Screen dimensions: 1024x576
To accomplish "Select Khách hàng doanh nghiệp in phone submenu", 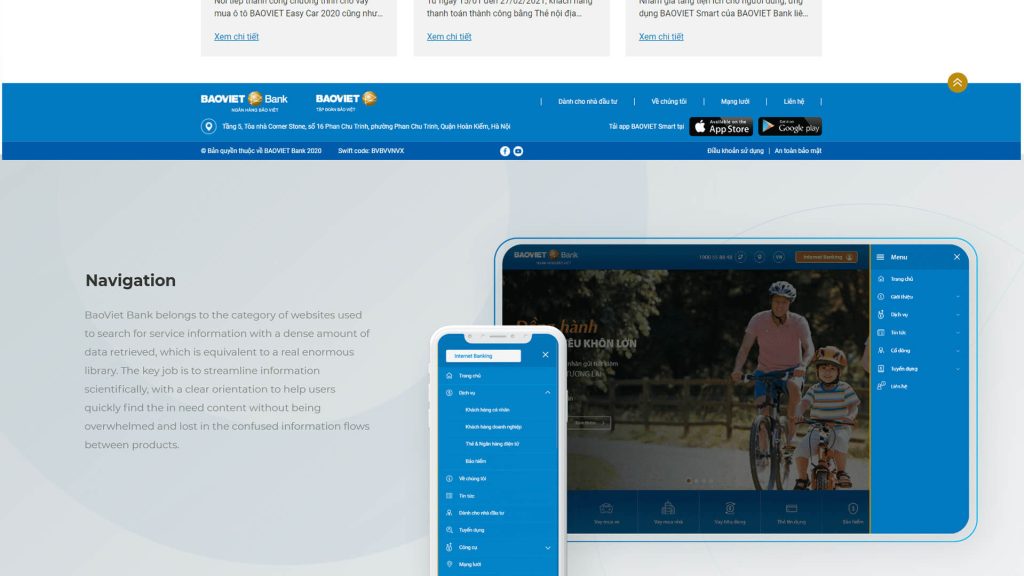I will pyautogui.click(x=493, y=427).
